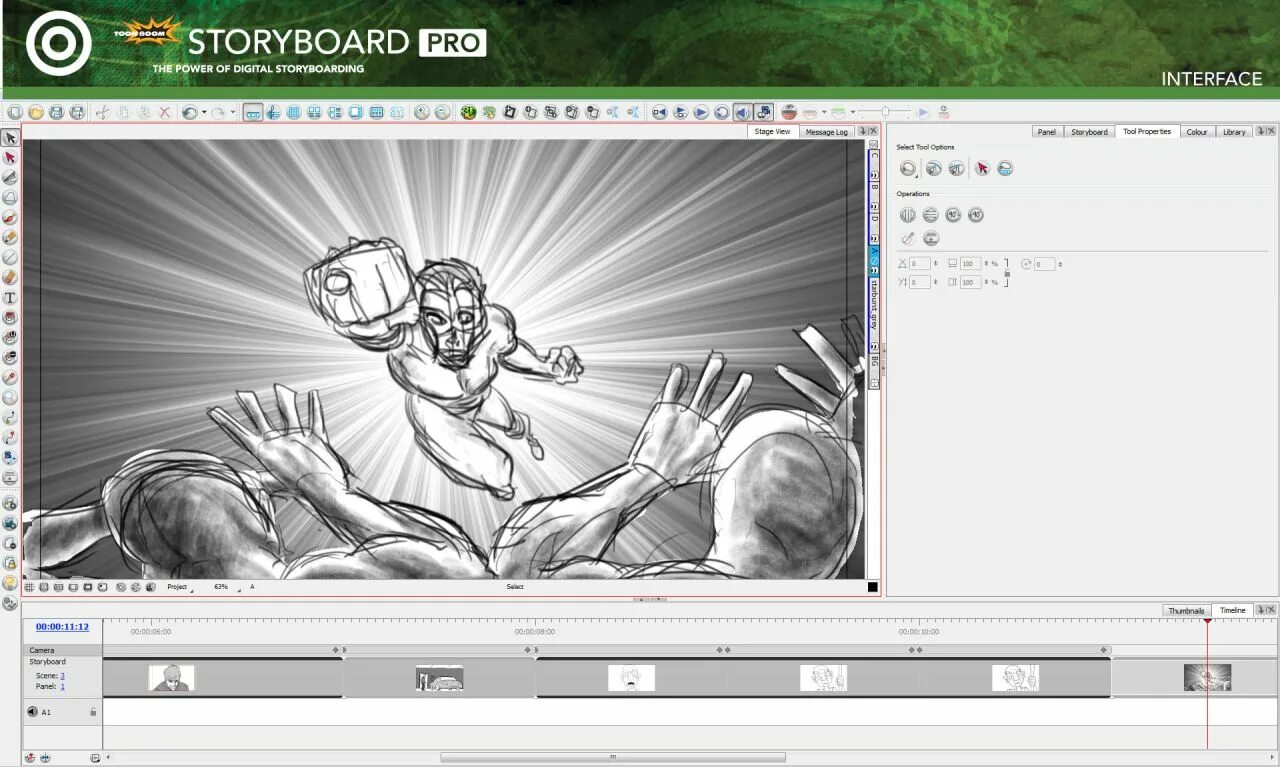Click the red X Delete icon
Viewport: 1280px width, 767px height.
[x=165, y=113]
